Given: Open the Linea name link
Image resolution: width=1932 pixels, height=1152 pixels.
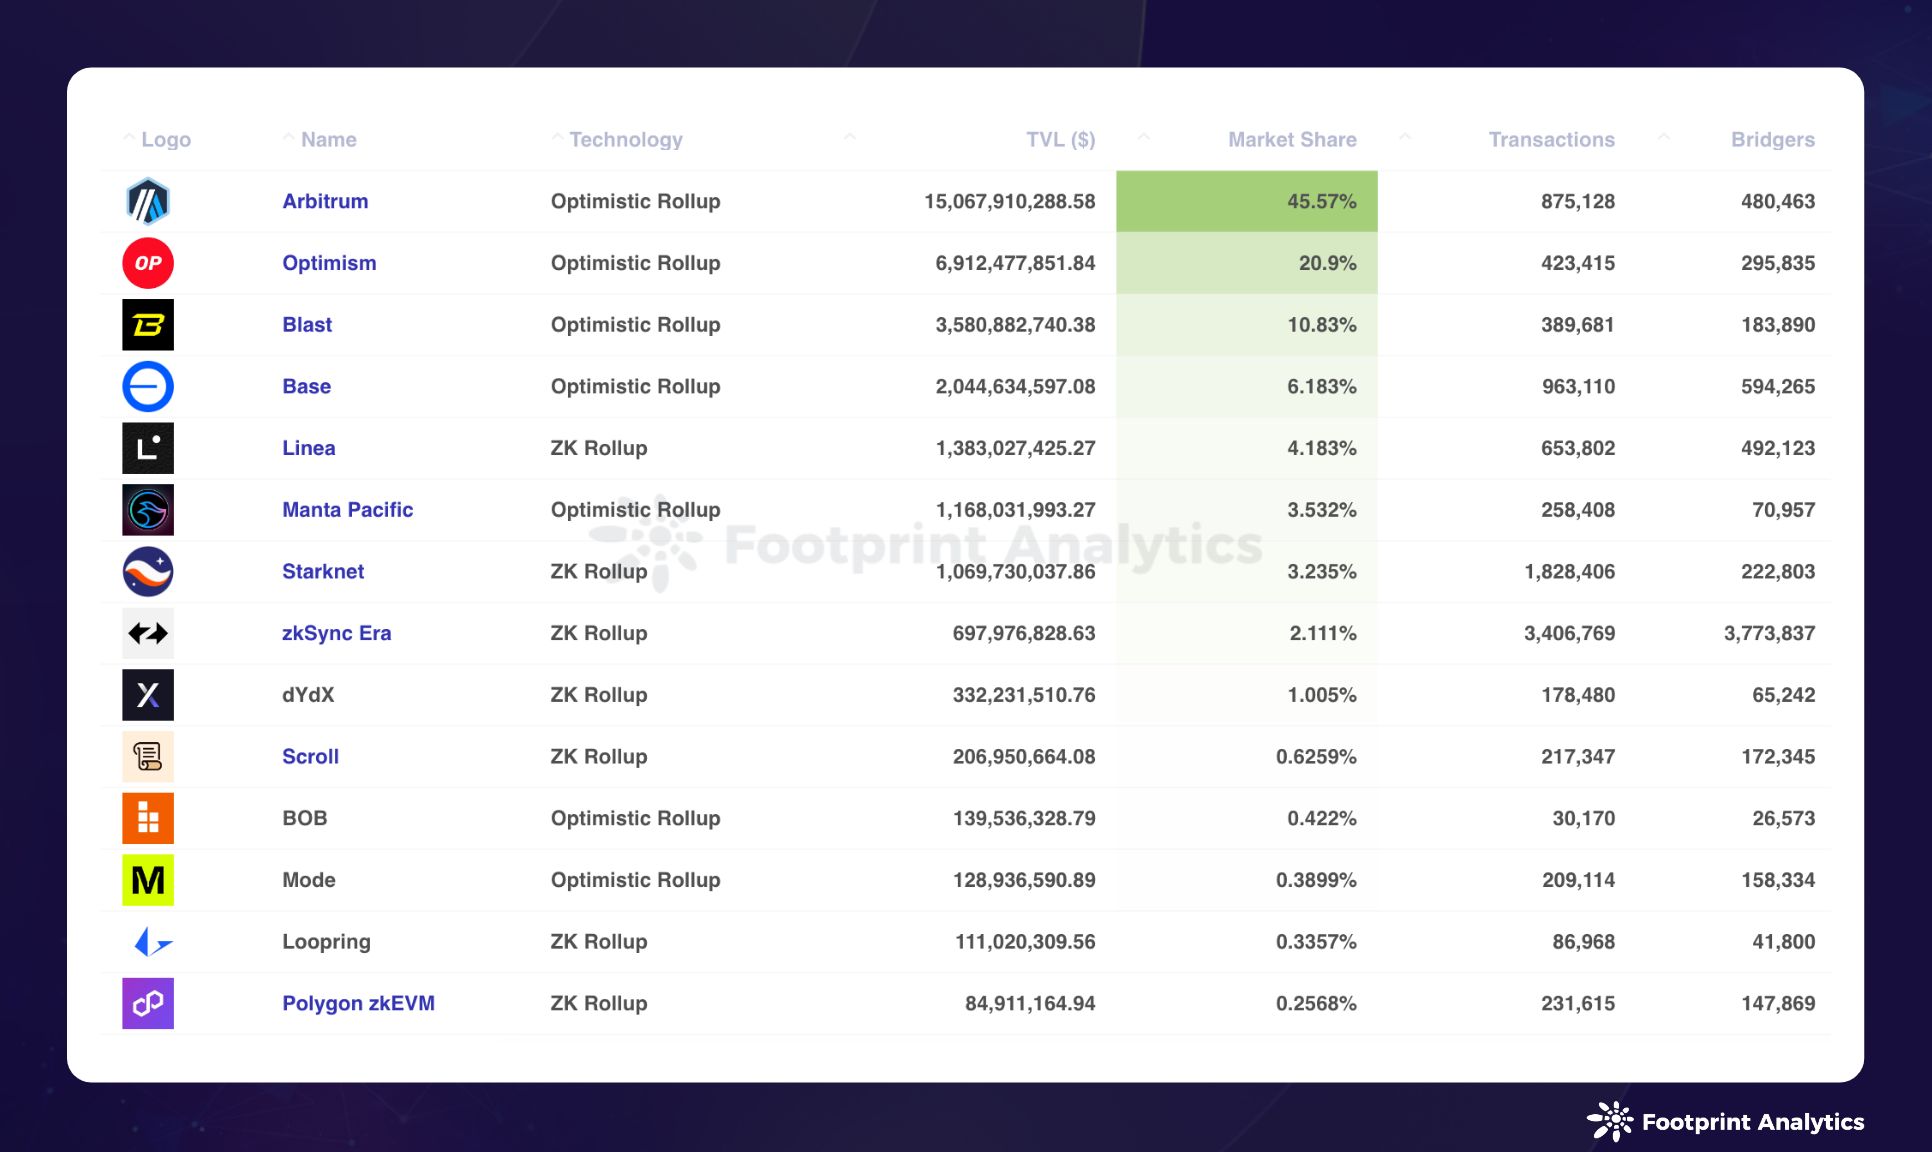Looking at the screenshot, I should pyautogui.click(x=308, y=449).
